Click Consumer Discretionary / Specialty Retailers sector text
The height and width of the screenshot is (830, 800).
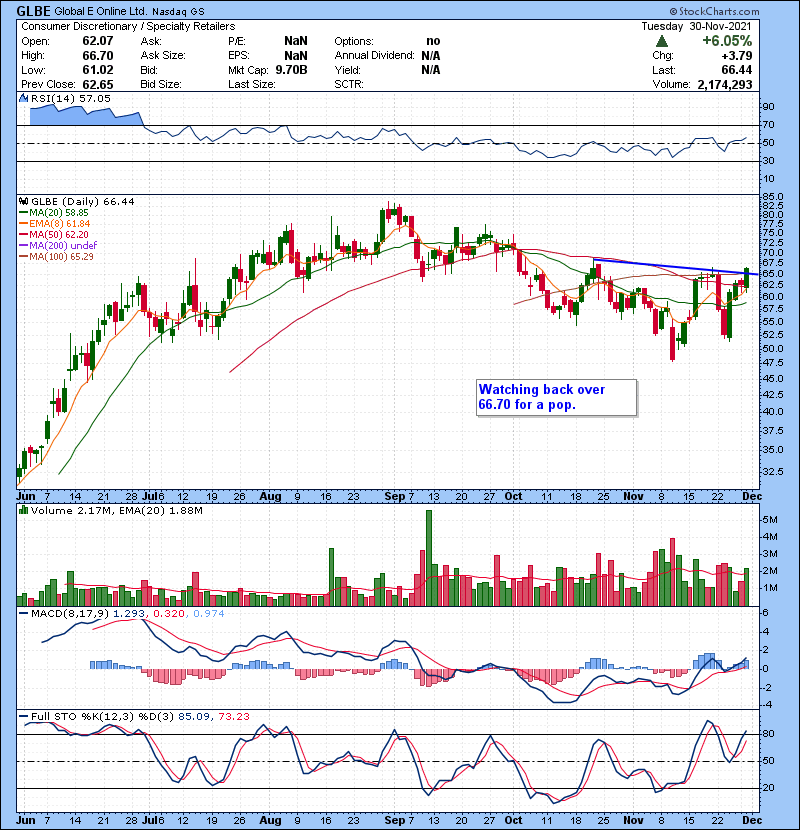coord(128,26)
